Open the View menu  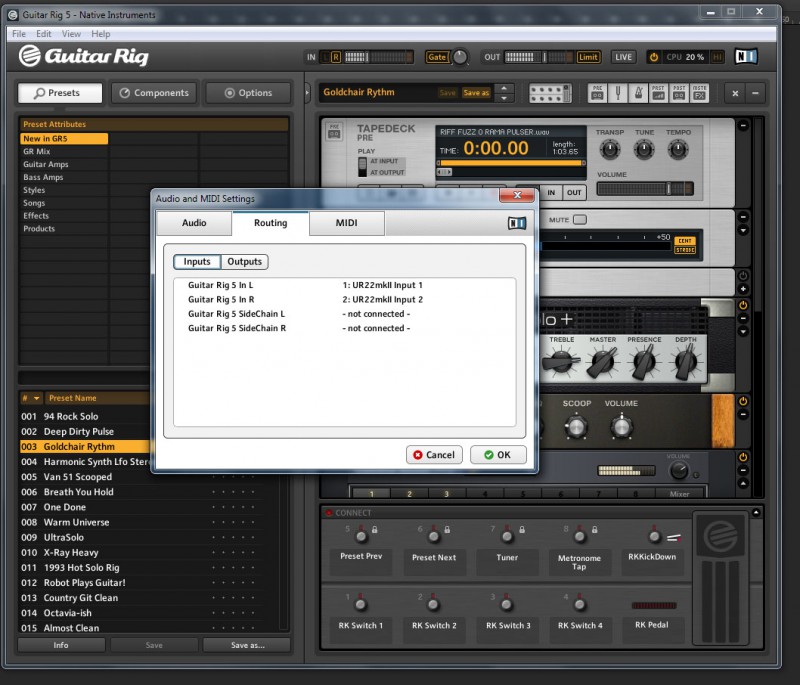pyautogui.click(x=71, y=34)
